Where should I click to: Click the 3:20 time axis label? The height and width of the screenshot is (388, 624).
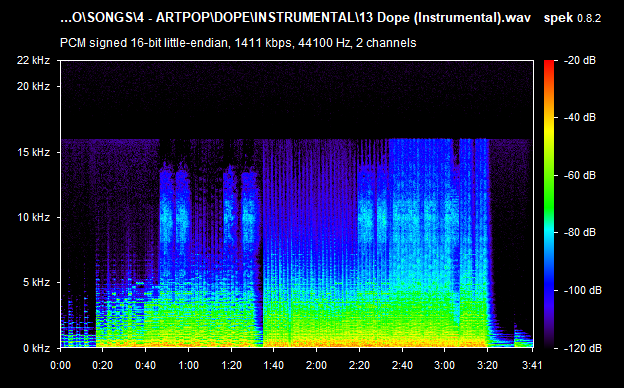pos(488,365)
